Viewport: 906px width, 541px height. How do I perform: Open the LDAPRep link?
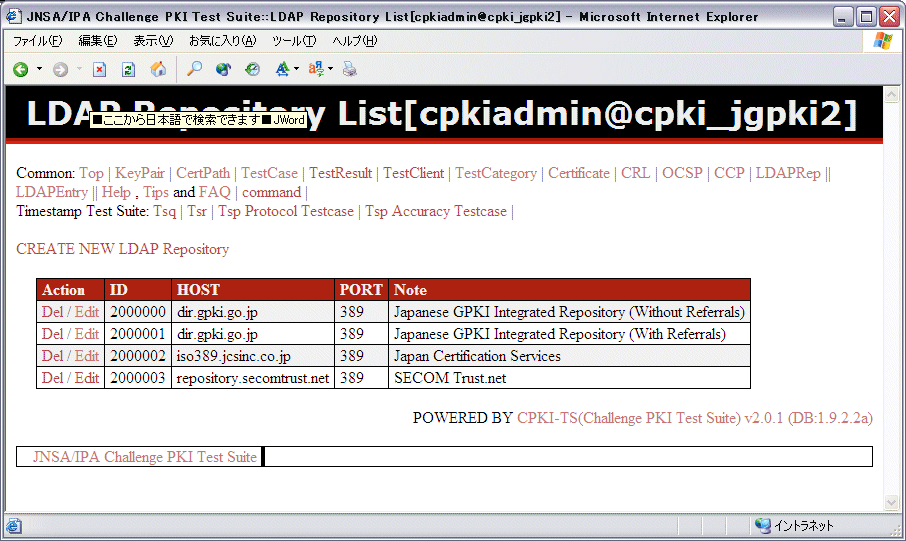coord(788,173)
